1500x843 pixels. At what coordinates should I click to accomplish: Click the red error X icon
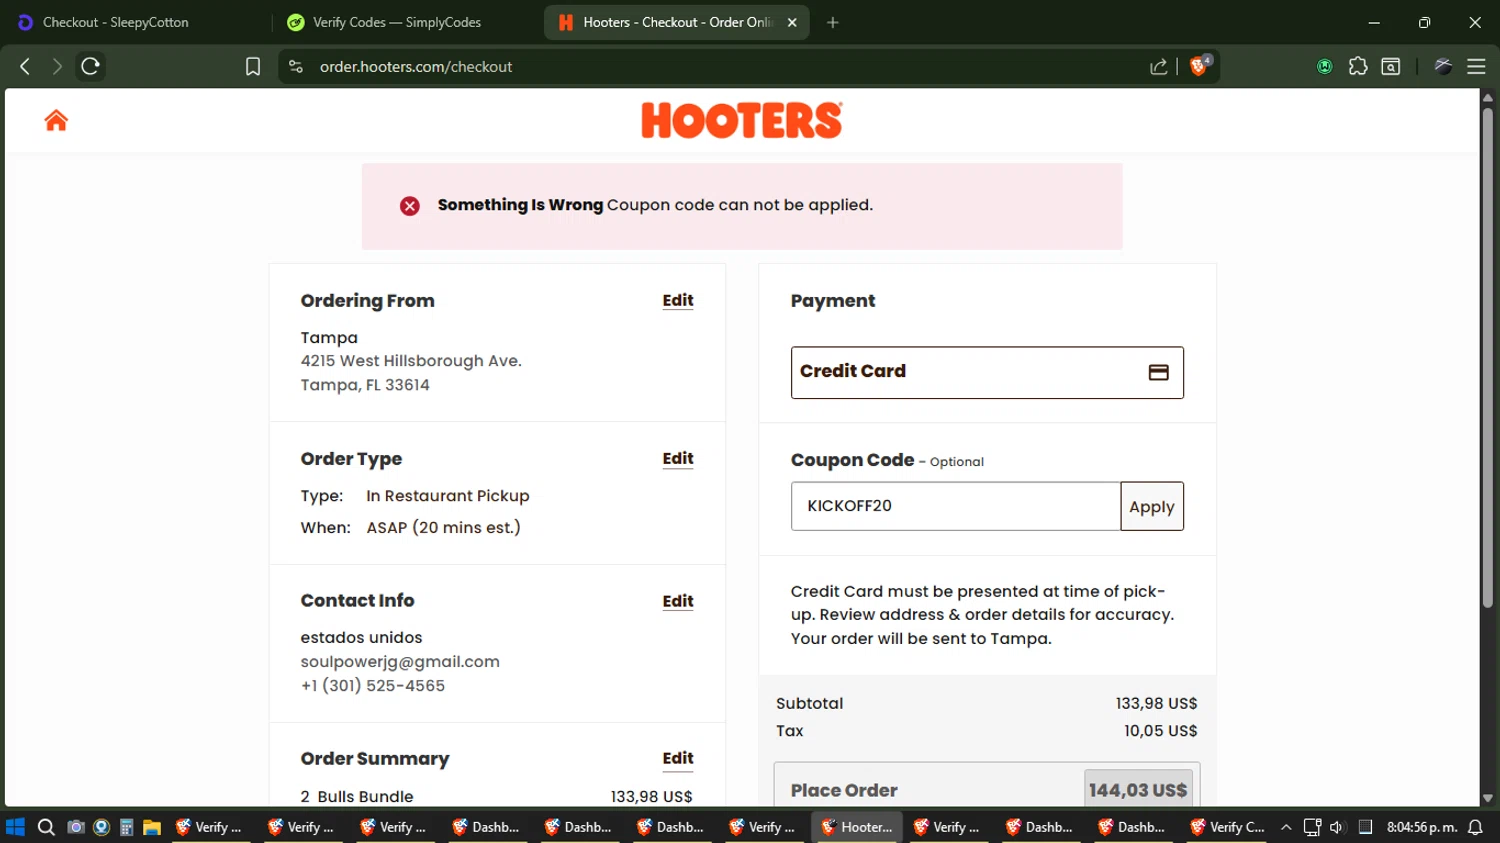(x=410, y=206)
